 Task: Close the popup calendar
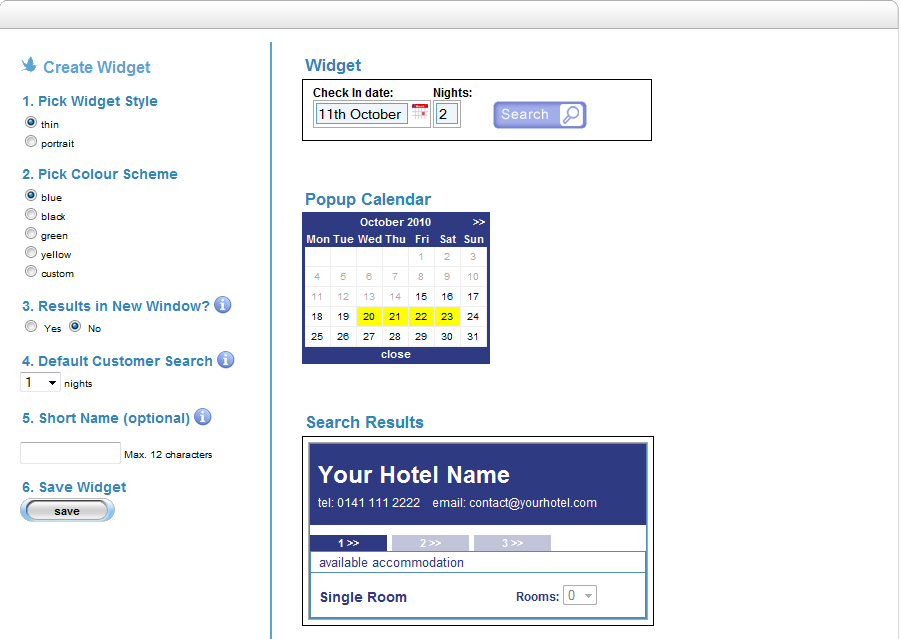[x=396, y=355]
